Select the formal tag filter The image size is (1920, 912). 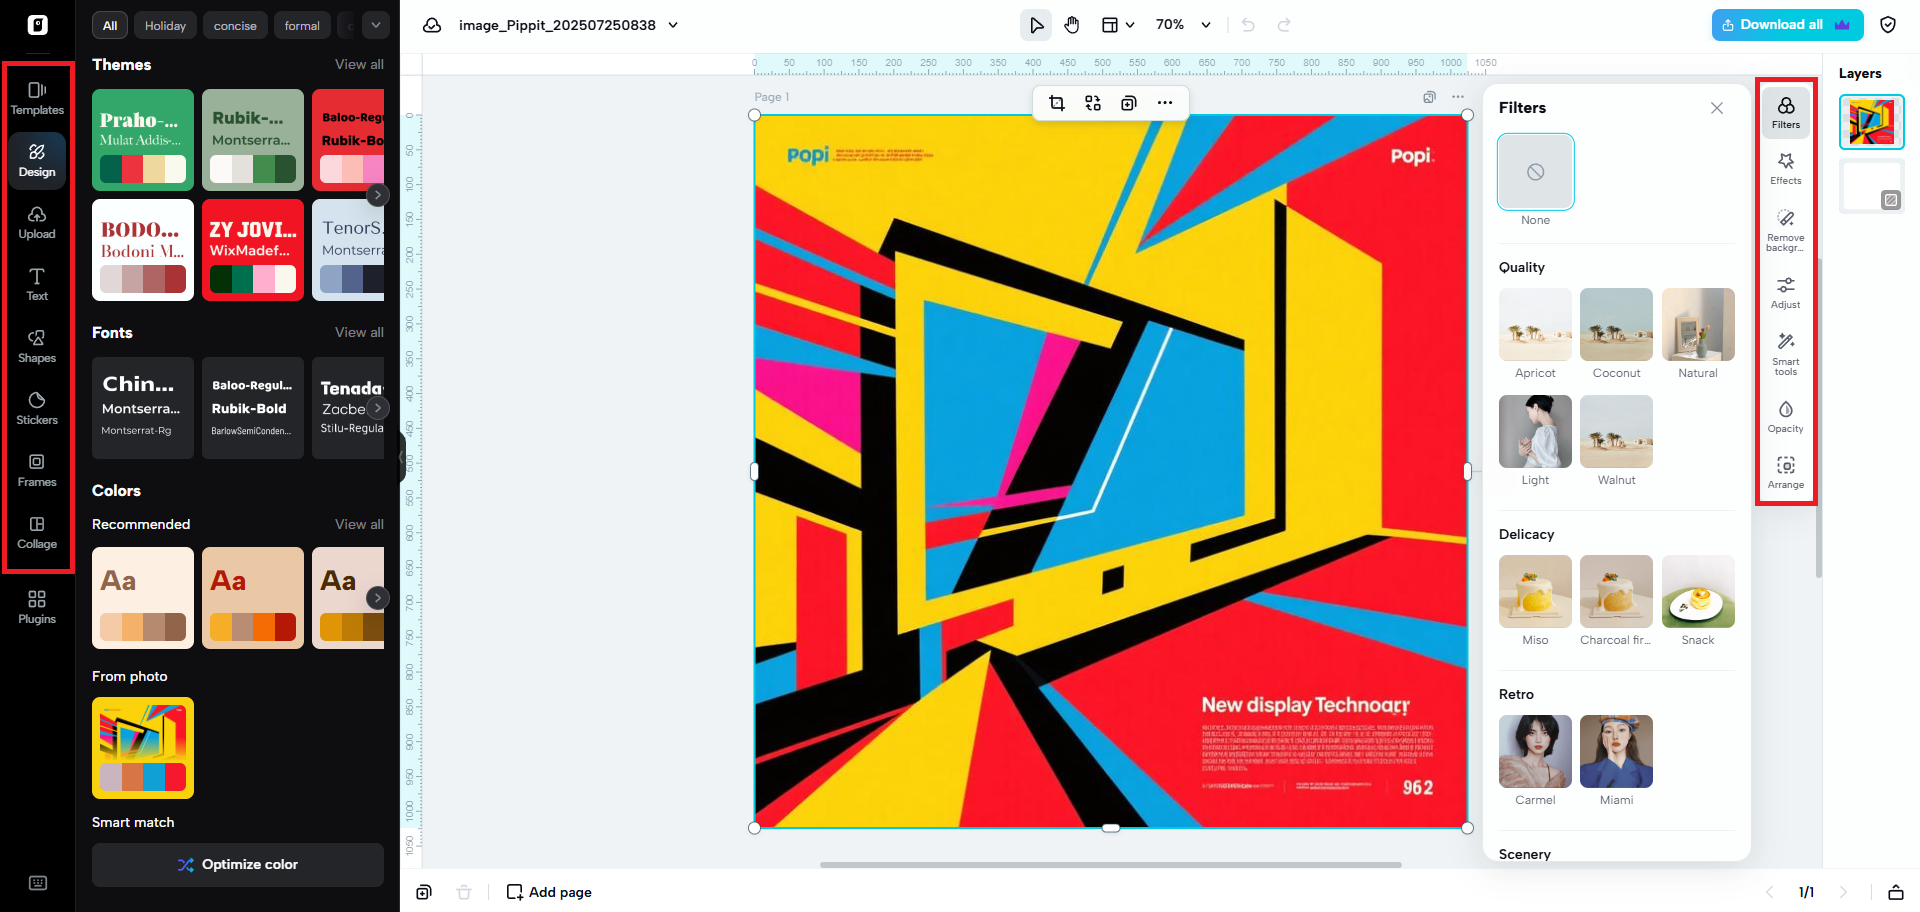pyautogui.click(x=302, y=25)
